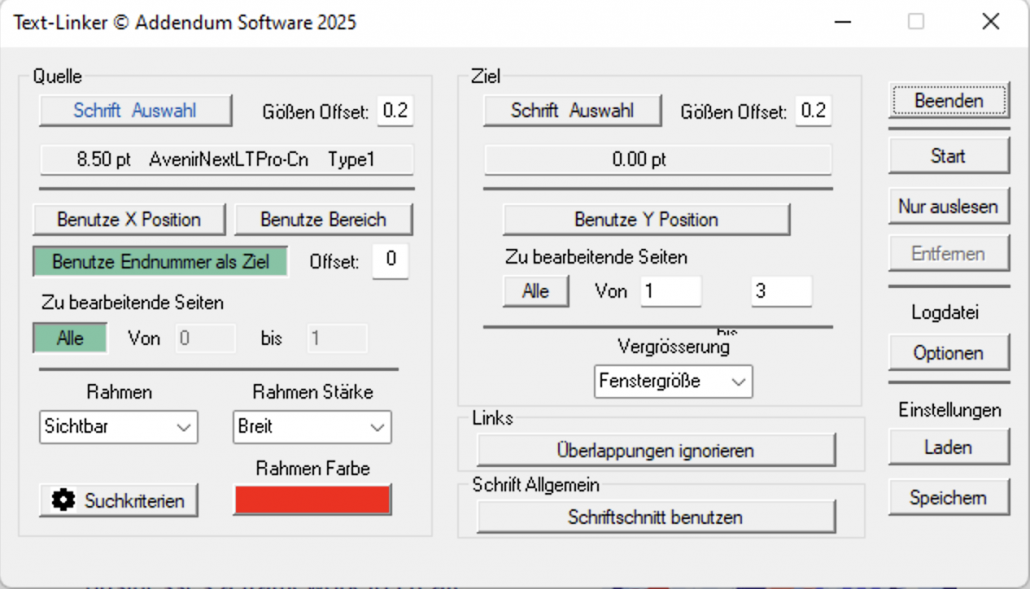Edit Quelle Größen Offset field

395,110
